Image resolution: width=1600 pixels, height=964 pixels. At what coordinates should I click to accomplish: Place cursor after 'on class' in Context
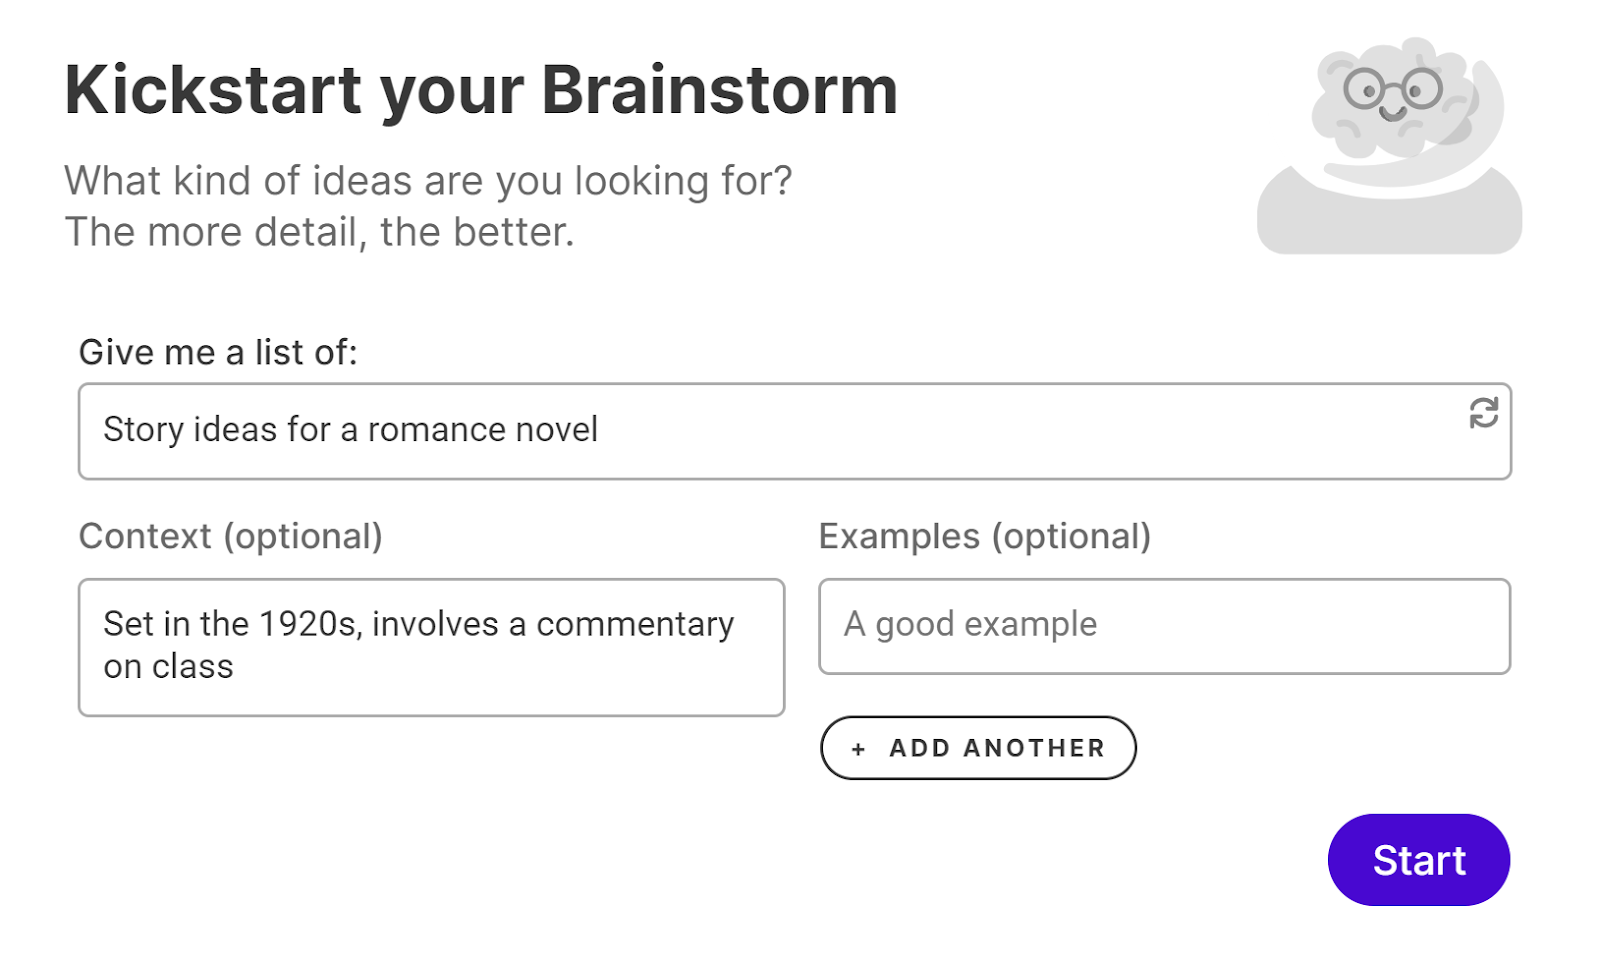[236, 667]
